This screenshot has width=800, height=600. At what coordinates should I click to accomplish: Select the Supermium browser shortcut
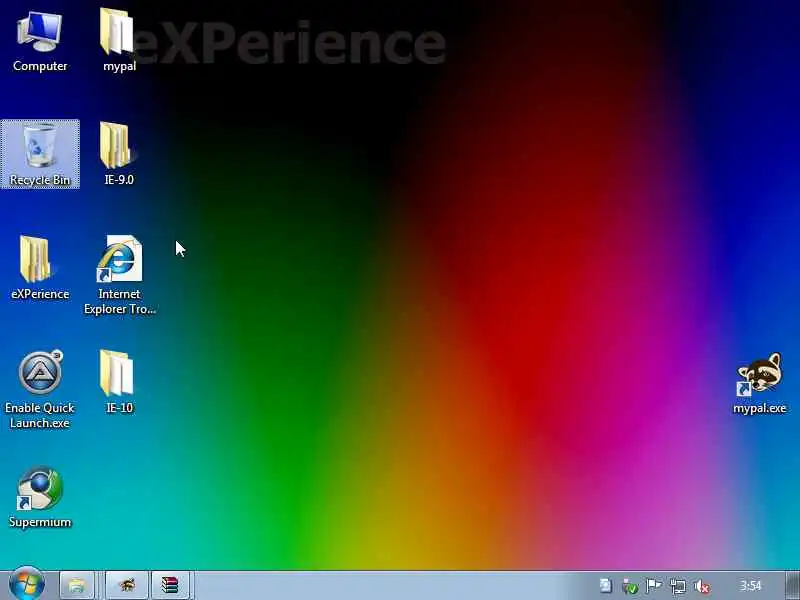[40, 496]
